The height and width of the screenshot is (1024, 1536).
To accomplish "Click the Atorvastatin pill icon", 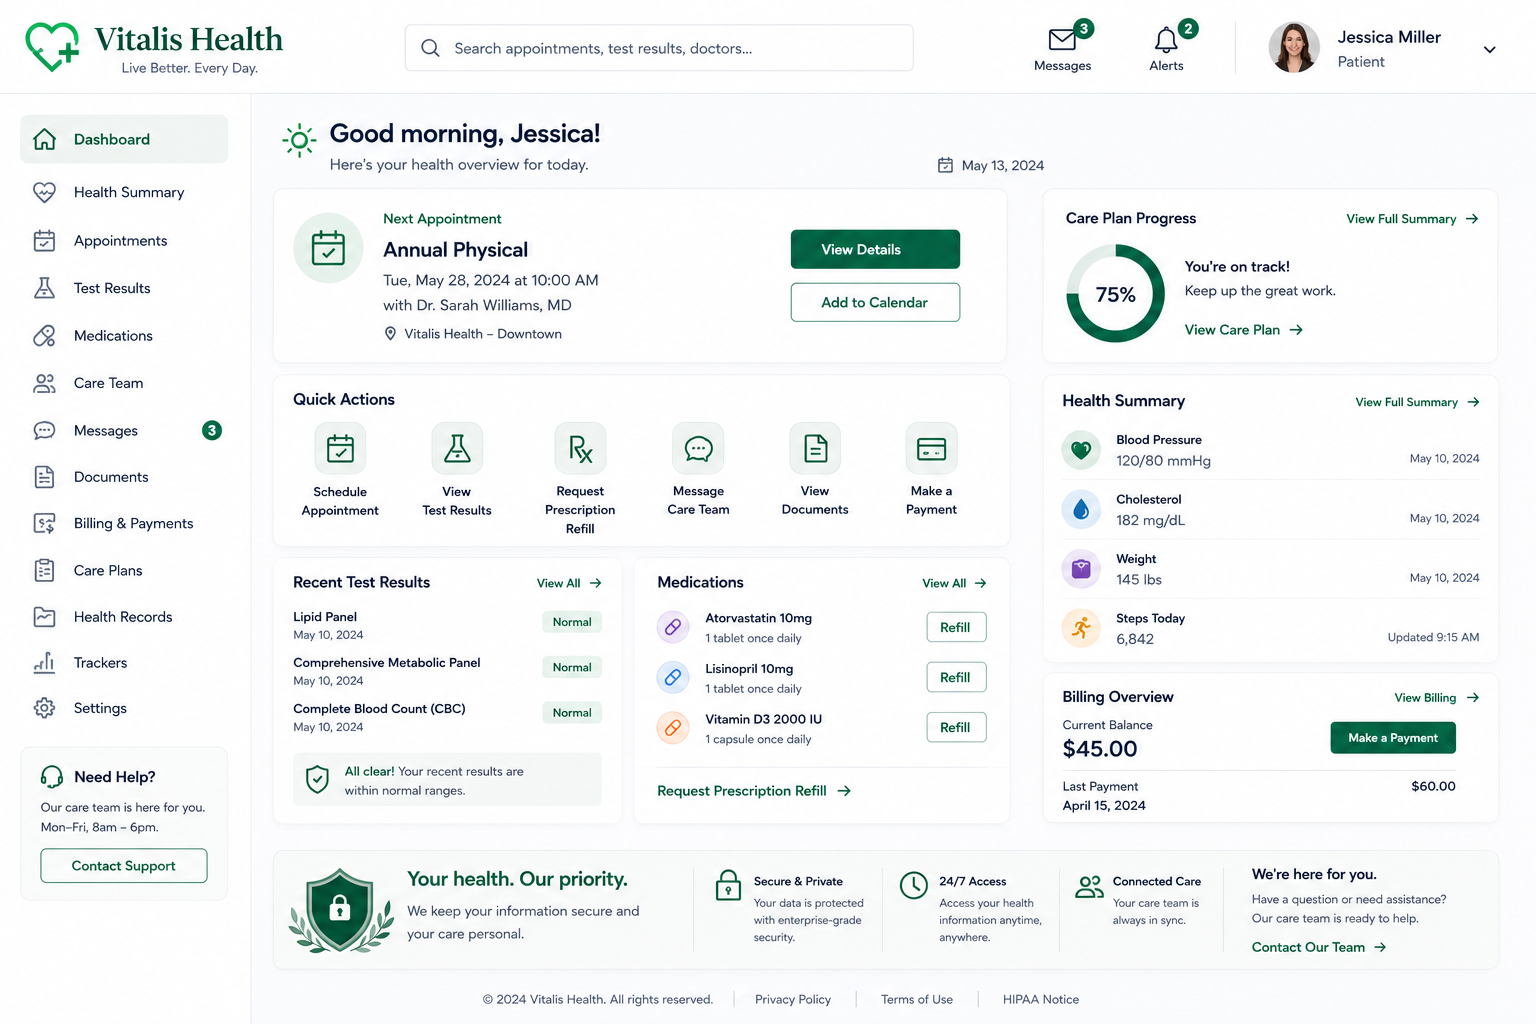I will (x=673, y=627).
